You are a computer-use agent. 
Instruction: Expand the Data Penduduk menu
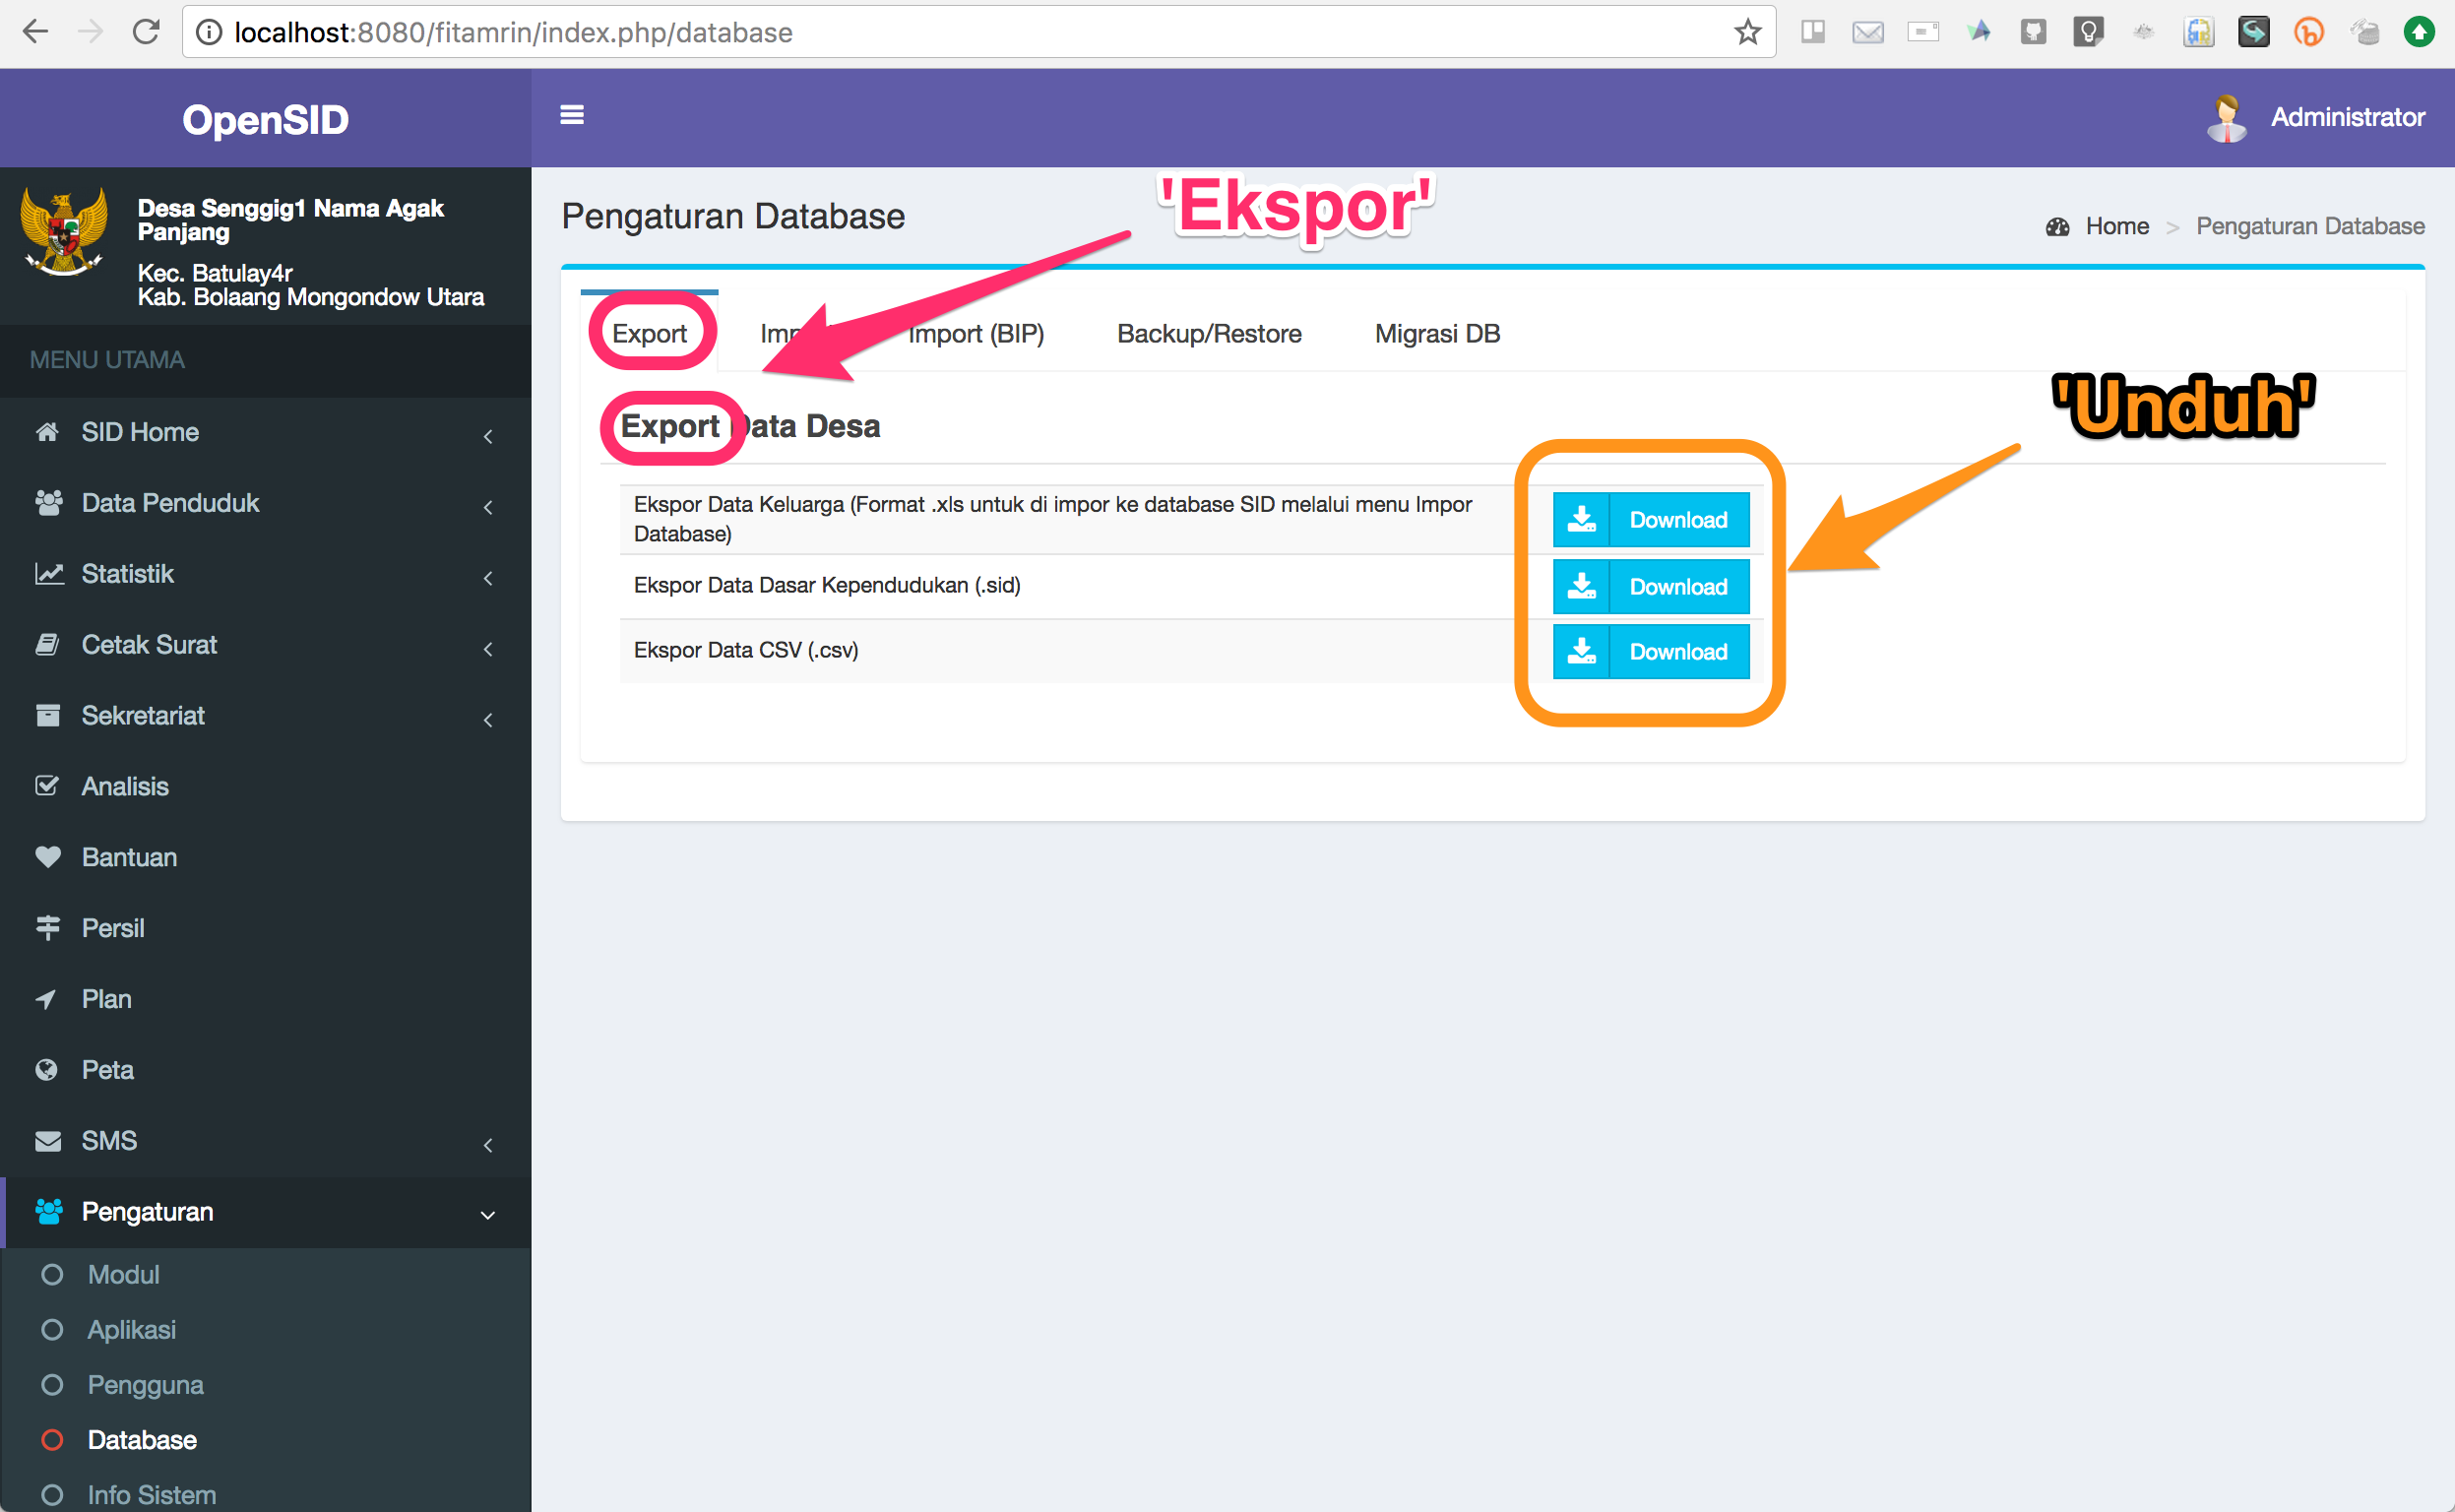coord(489,507)
